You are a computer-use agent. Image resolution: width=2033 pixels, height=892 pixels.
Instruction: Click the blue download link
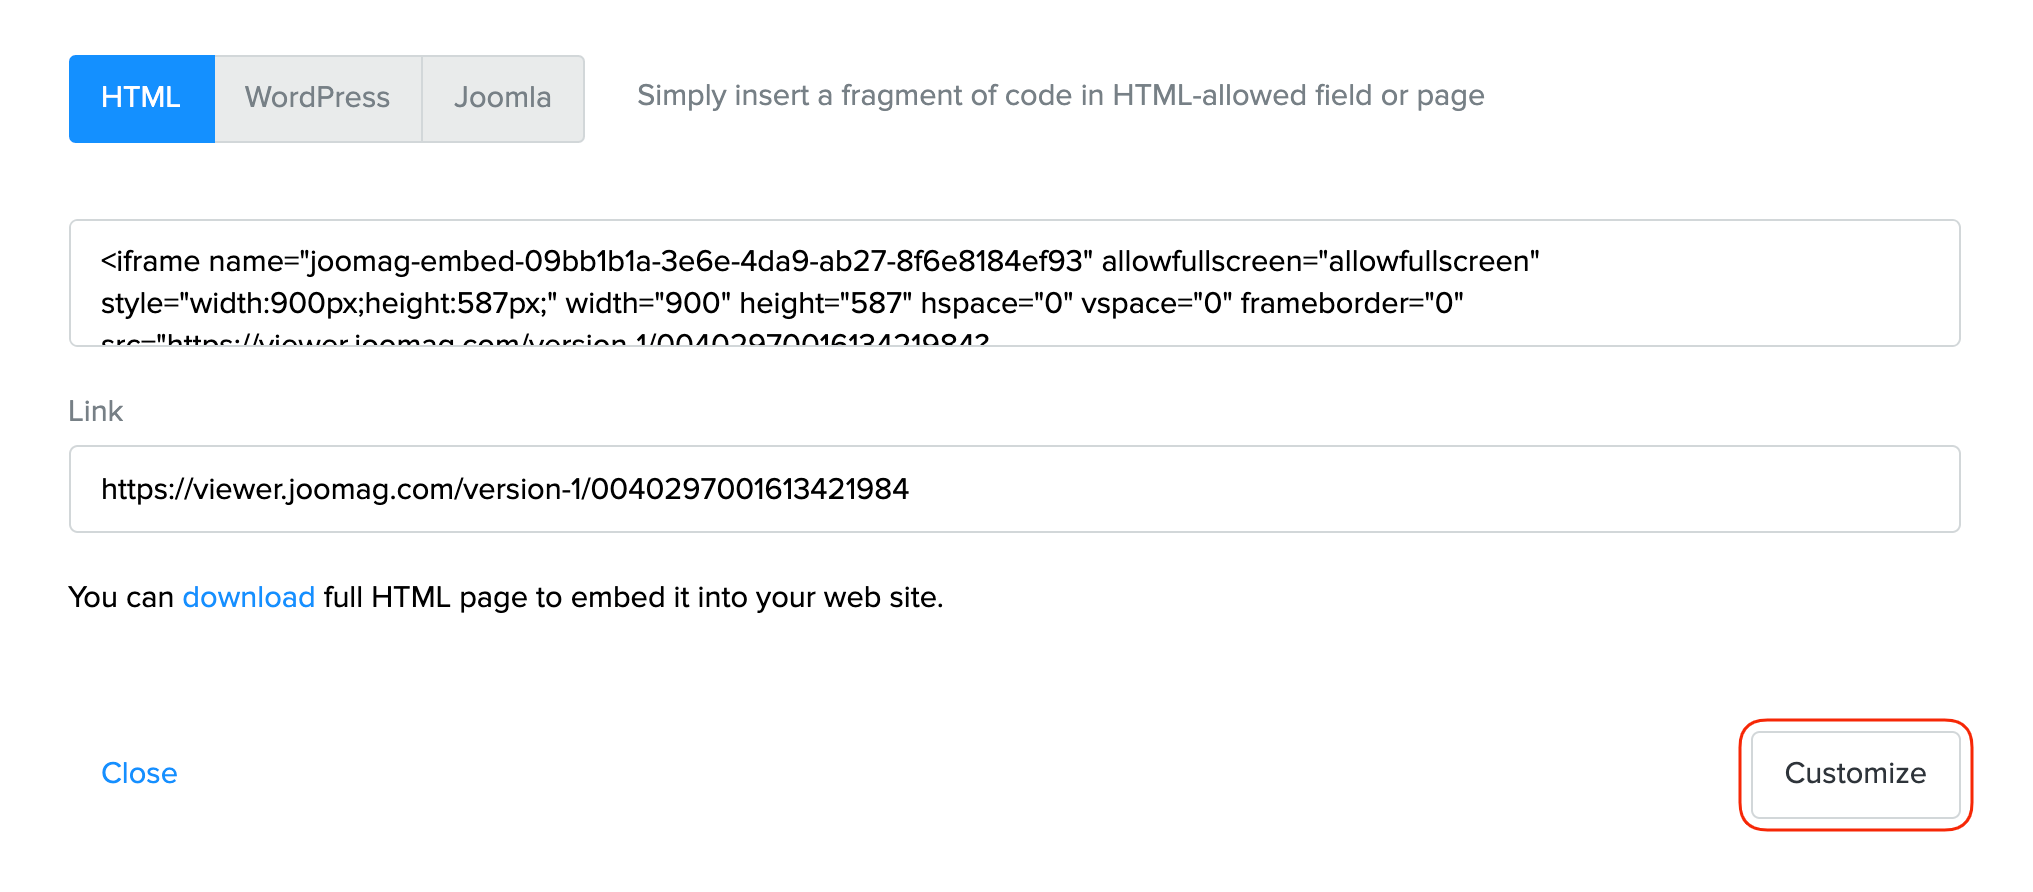click(248, 598)
